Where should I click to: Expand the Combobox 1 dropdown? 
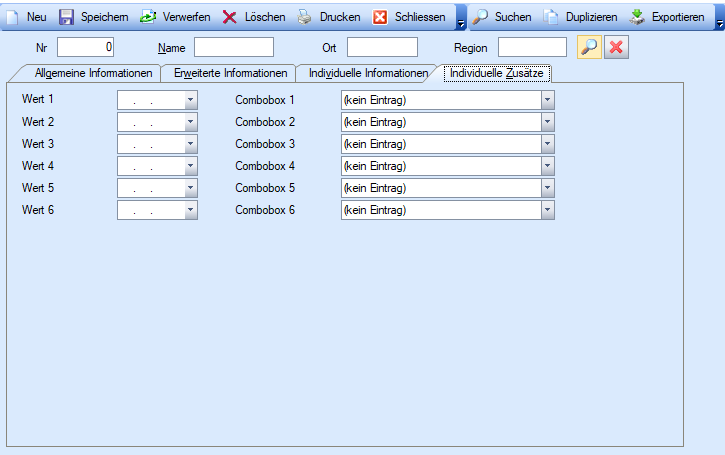point(547,100)
